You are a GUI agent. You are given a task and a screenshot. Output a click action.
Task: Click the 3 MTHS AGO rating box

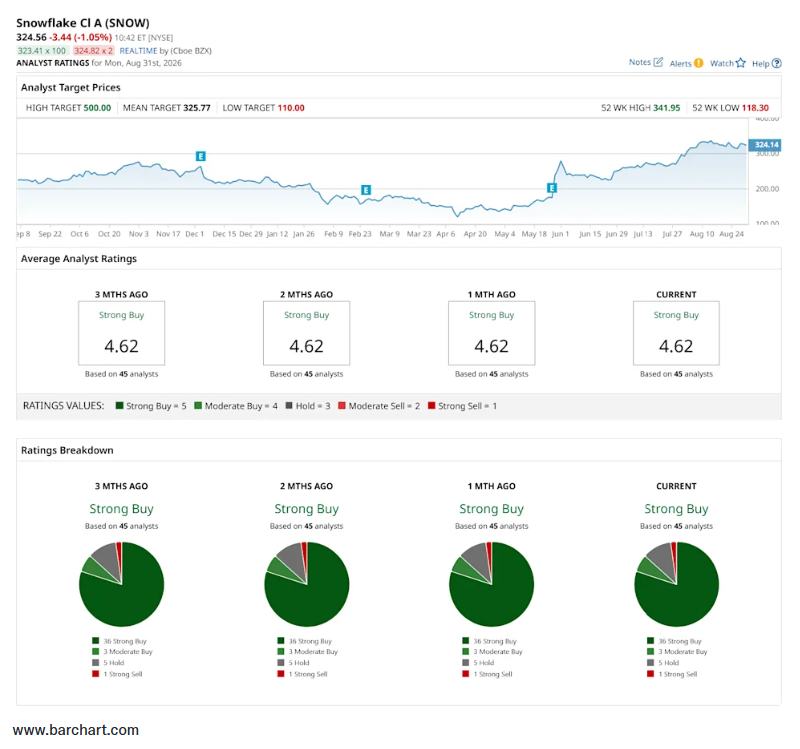121,333
